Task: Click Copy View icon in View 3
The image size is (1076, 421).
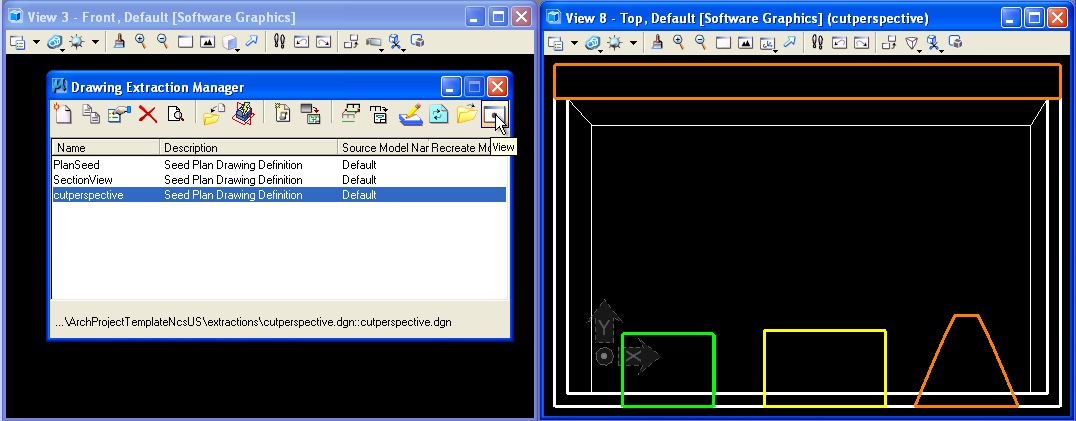Action: [x=351, y=43]
